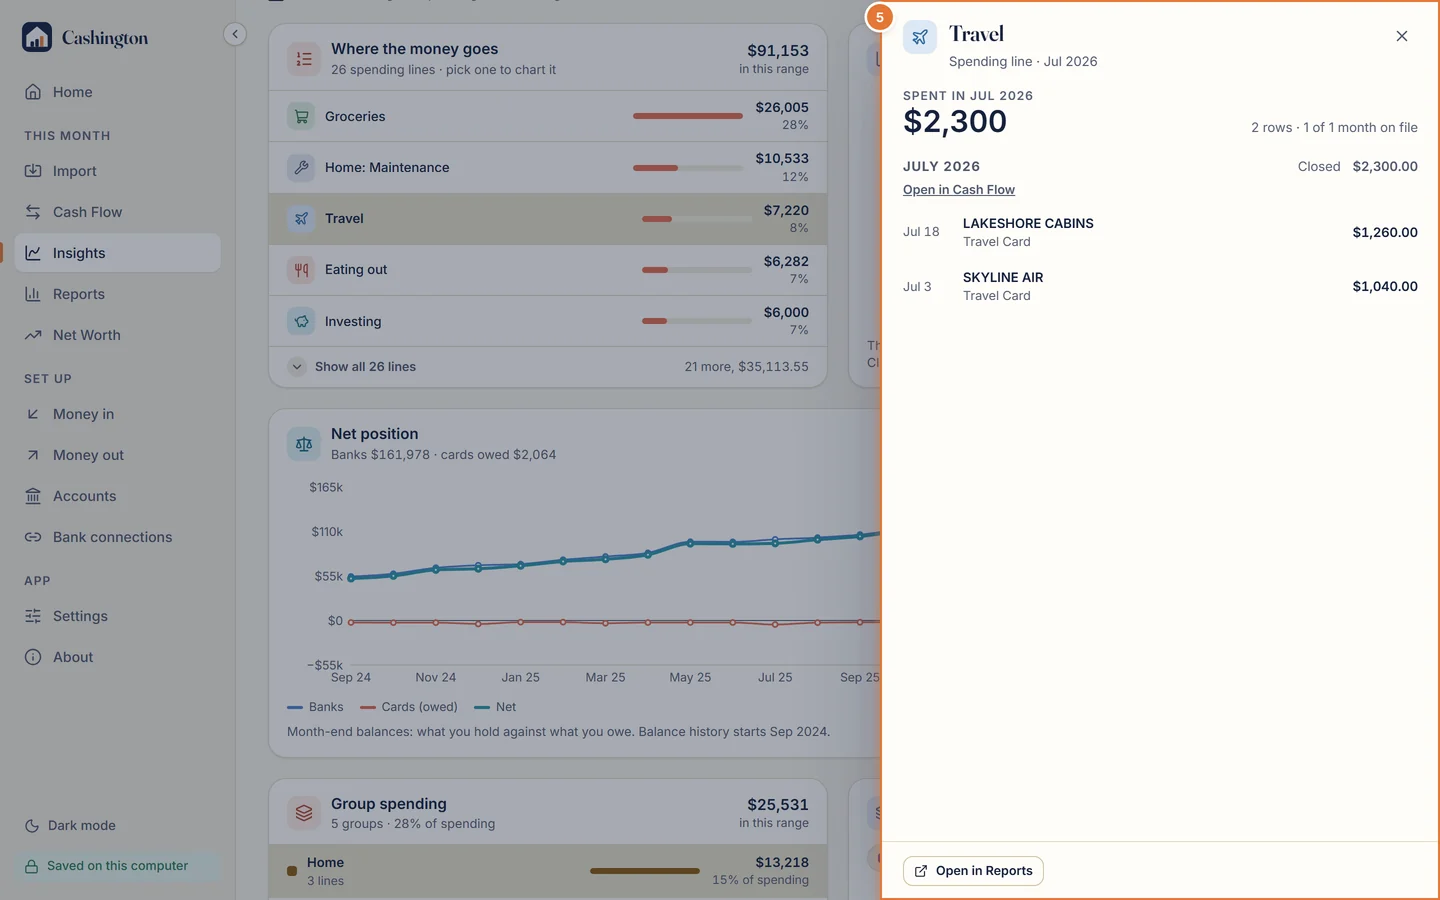This screenshot has height=900, width=1440.
Task: Toggle the Banks legend entry
Action: [x=315, y=707]
